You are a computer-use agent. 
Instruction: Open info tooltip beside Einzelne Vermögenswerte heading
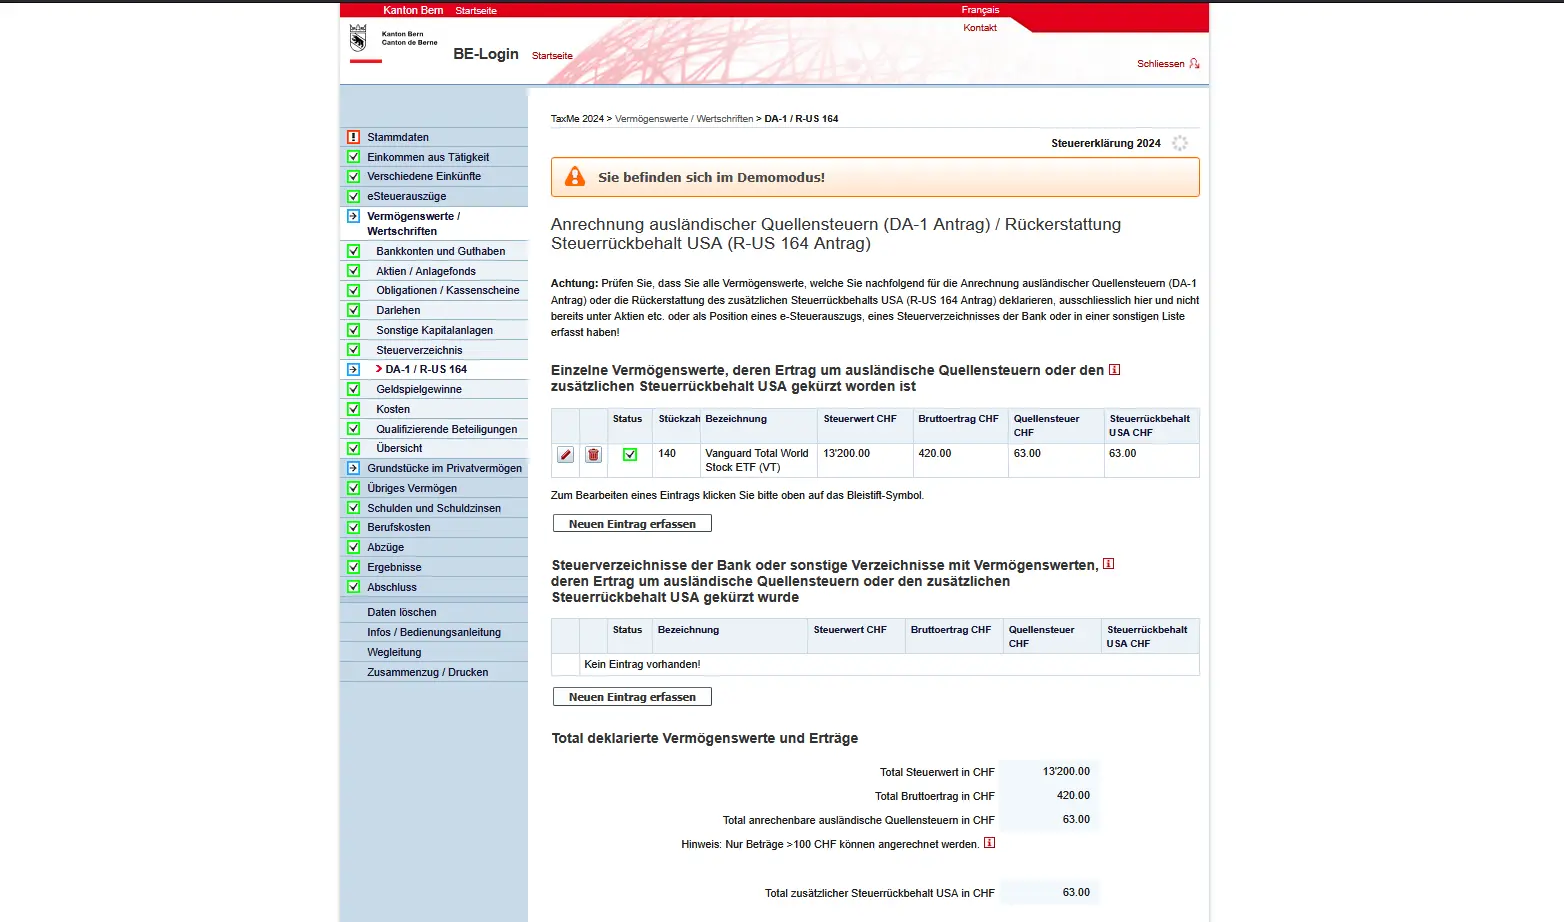tap(1114, 370)
